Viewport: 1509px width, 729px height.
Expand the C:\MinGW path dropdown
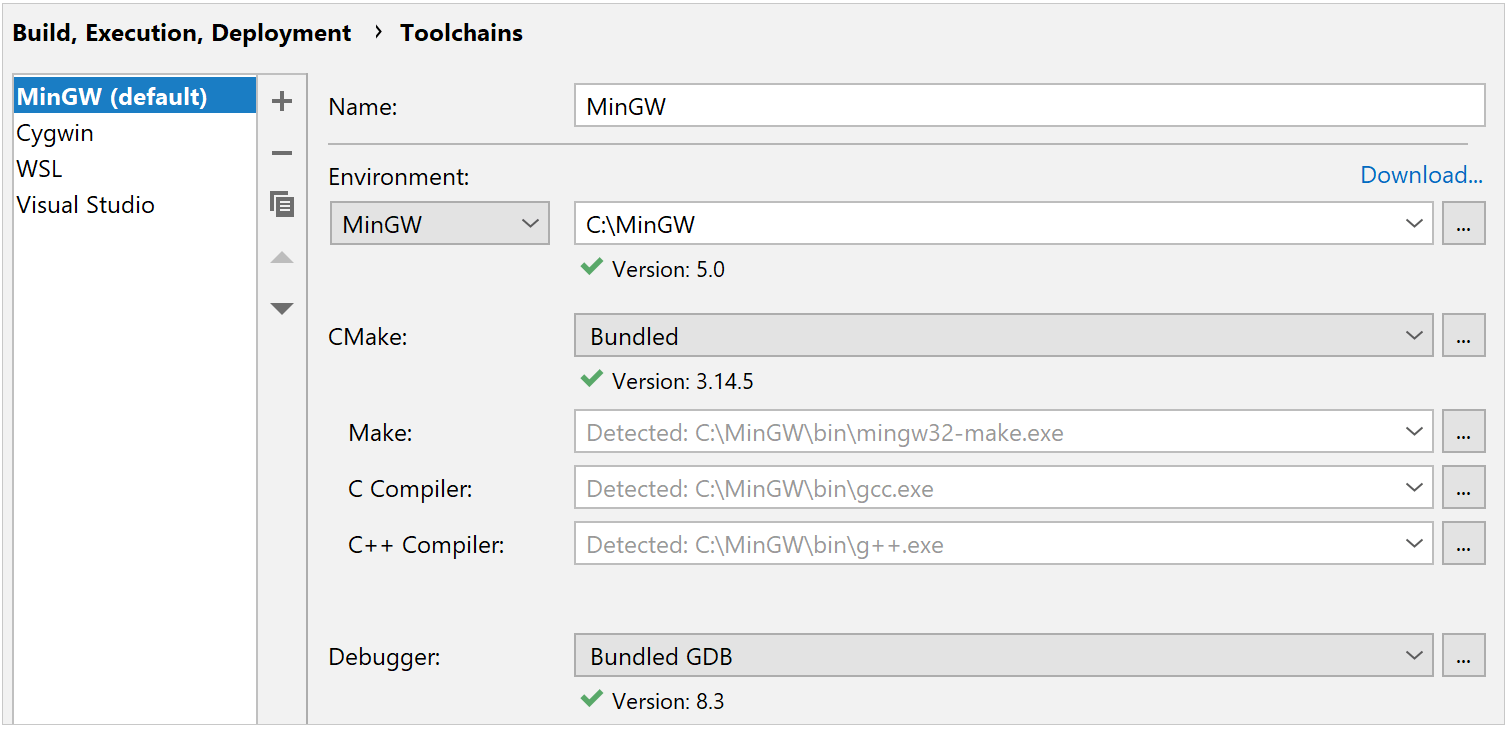(1413, 223)
